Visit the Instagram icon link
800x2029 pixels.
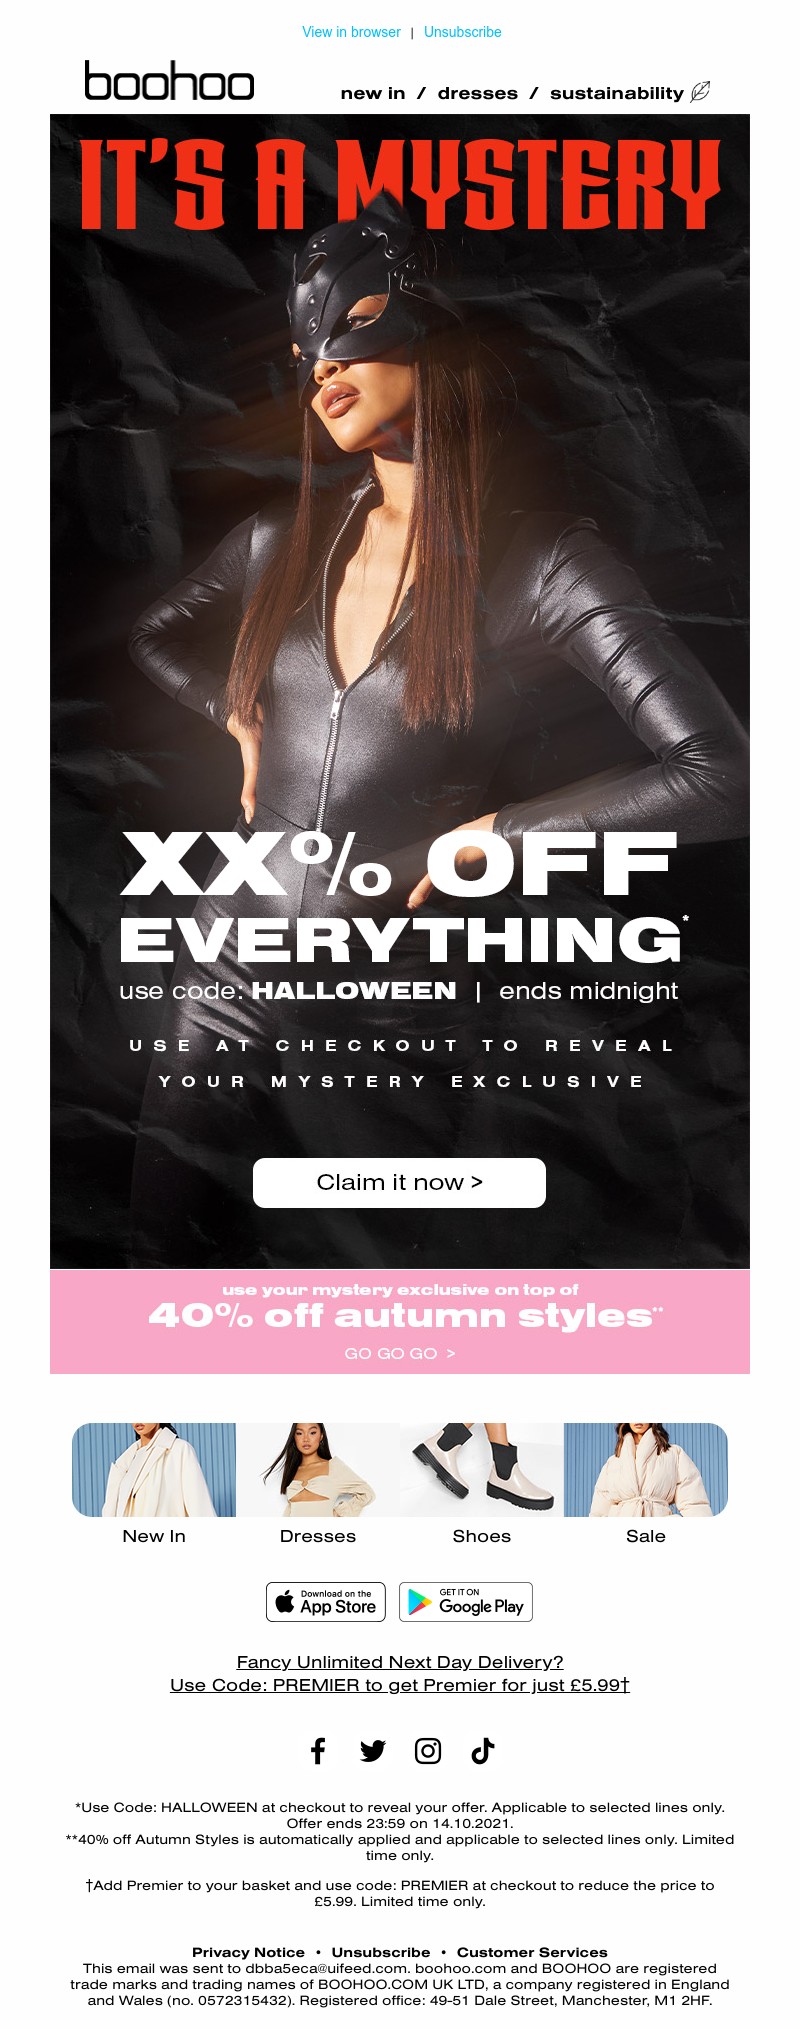pos(428,1751)
